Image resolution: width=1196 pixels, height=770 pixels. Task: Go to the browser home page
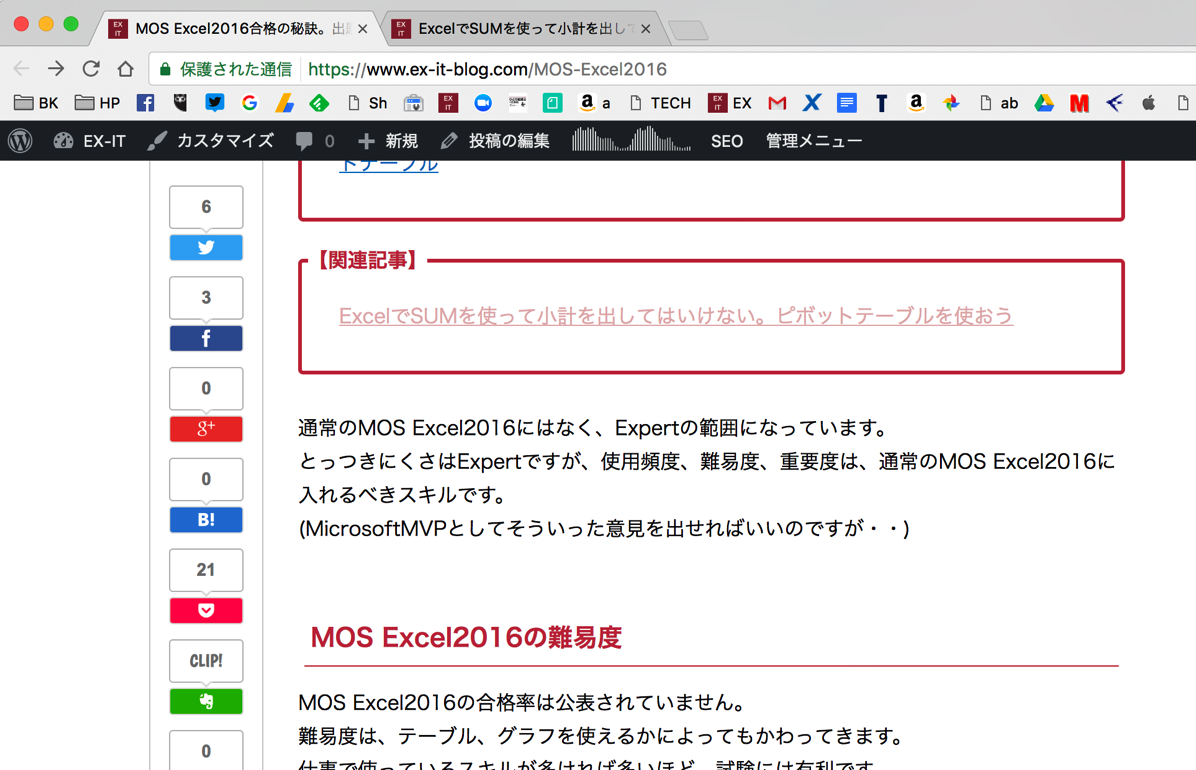click(x=126, y=69)
